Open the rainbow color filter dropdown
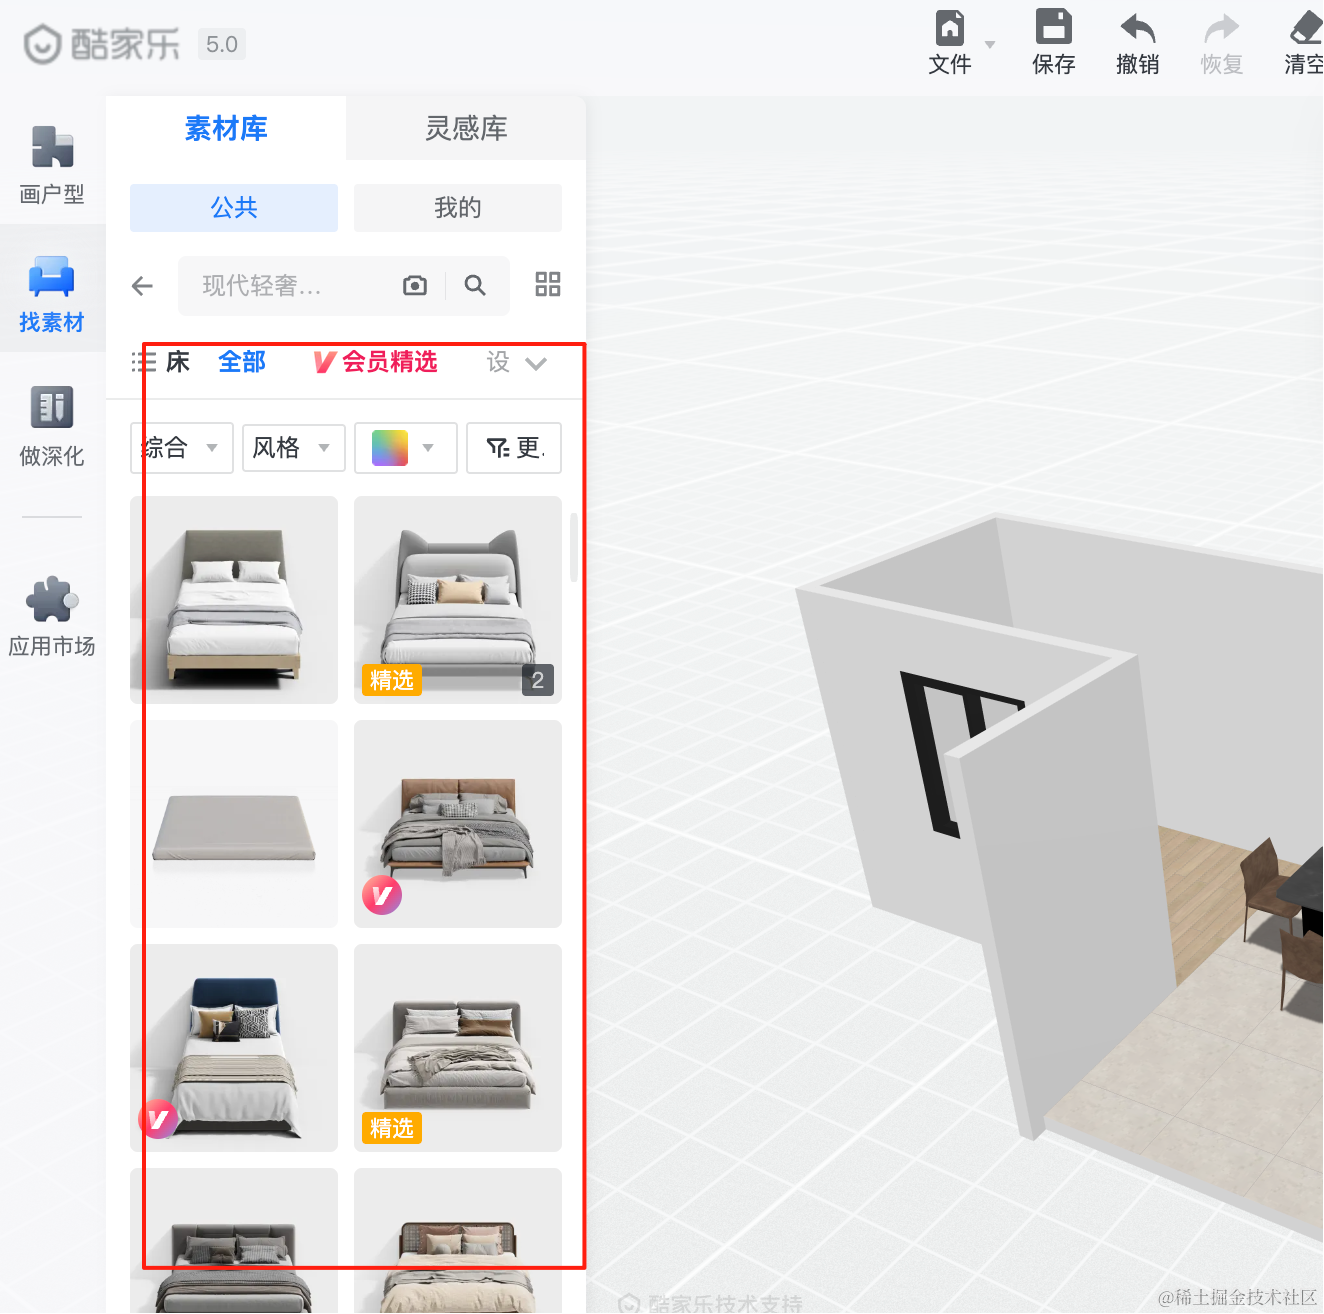 406,448
